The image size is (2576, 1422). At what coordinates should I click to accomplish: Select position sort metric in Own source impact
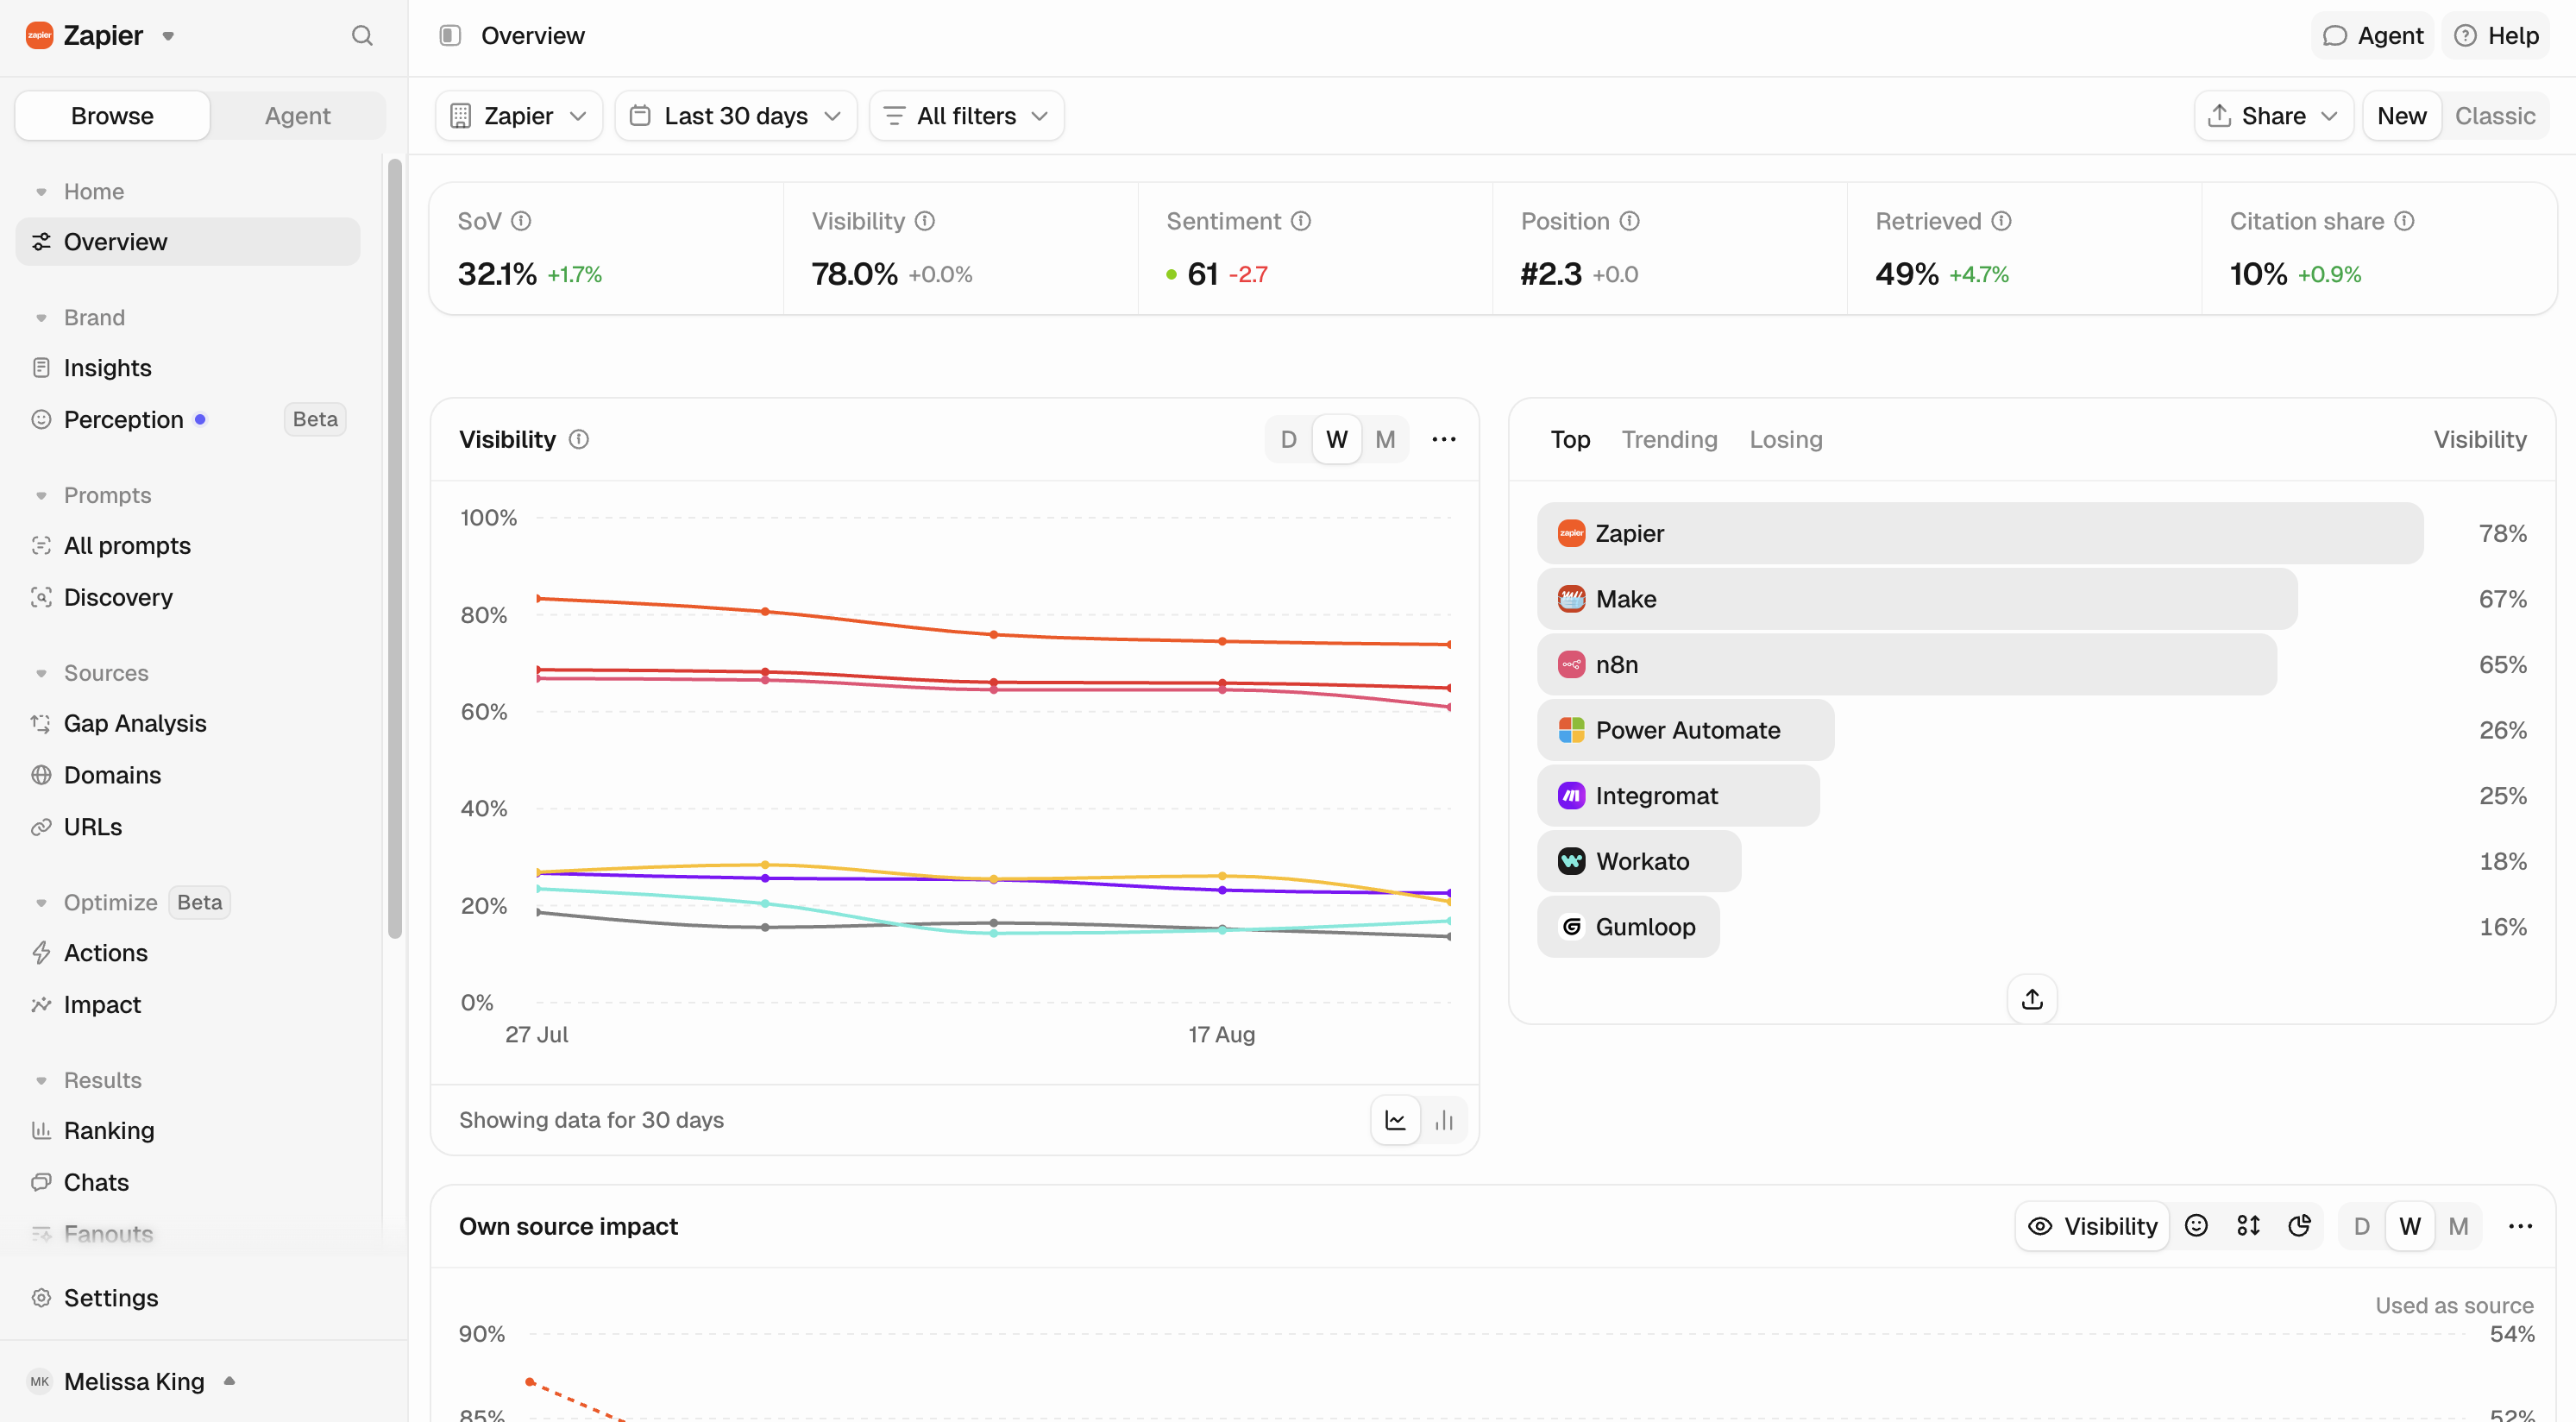click(2248, 1226)
